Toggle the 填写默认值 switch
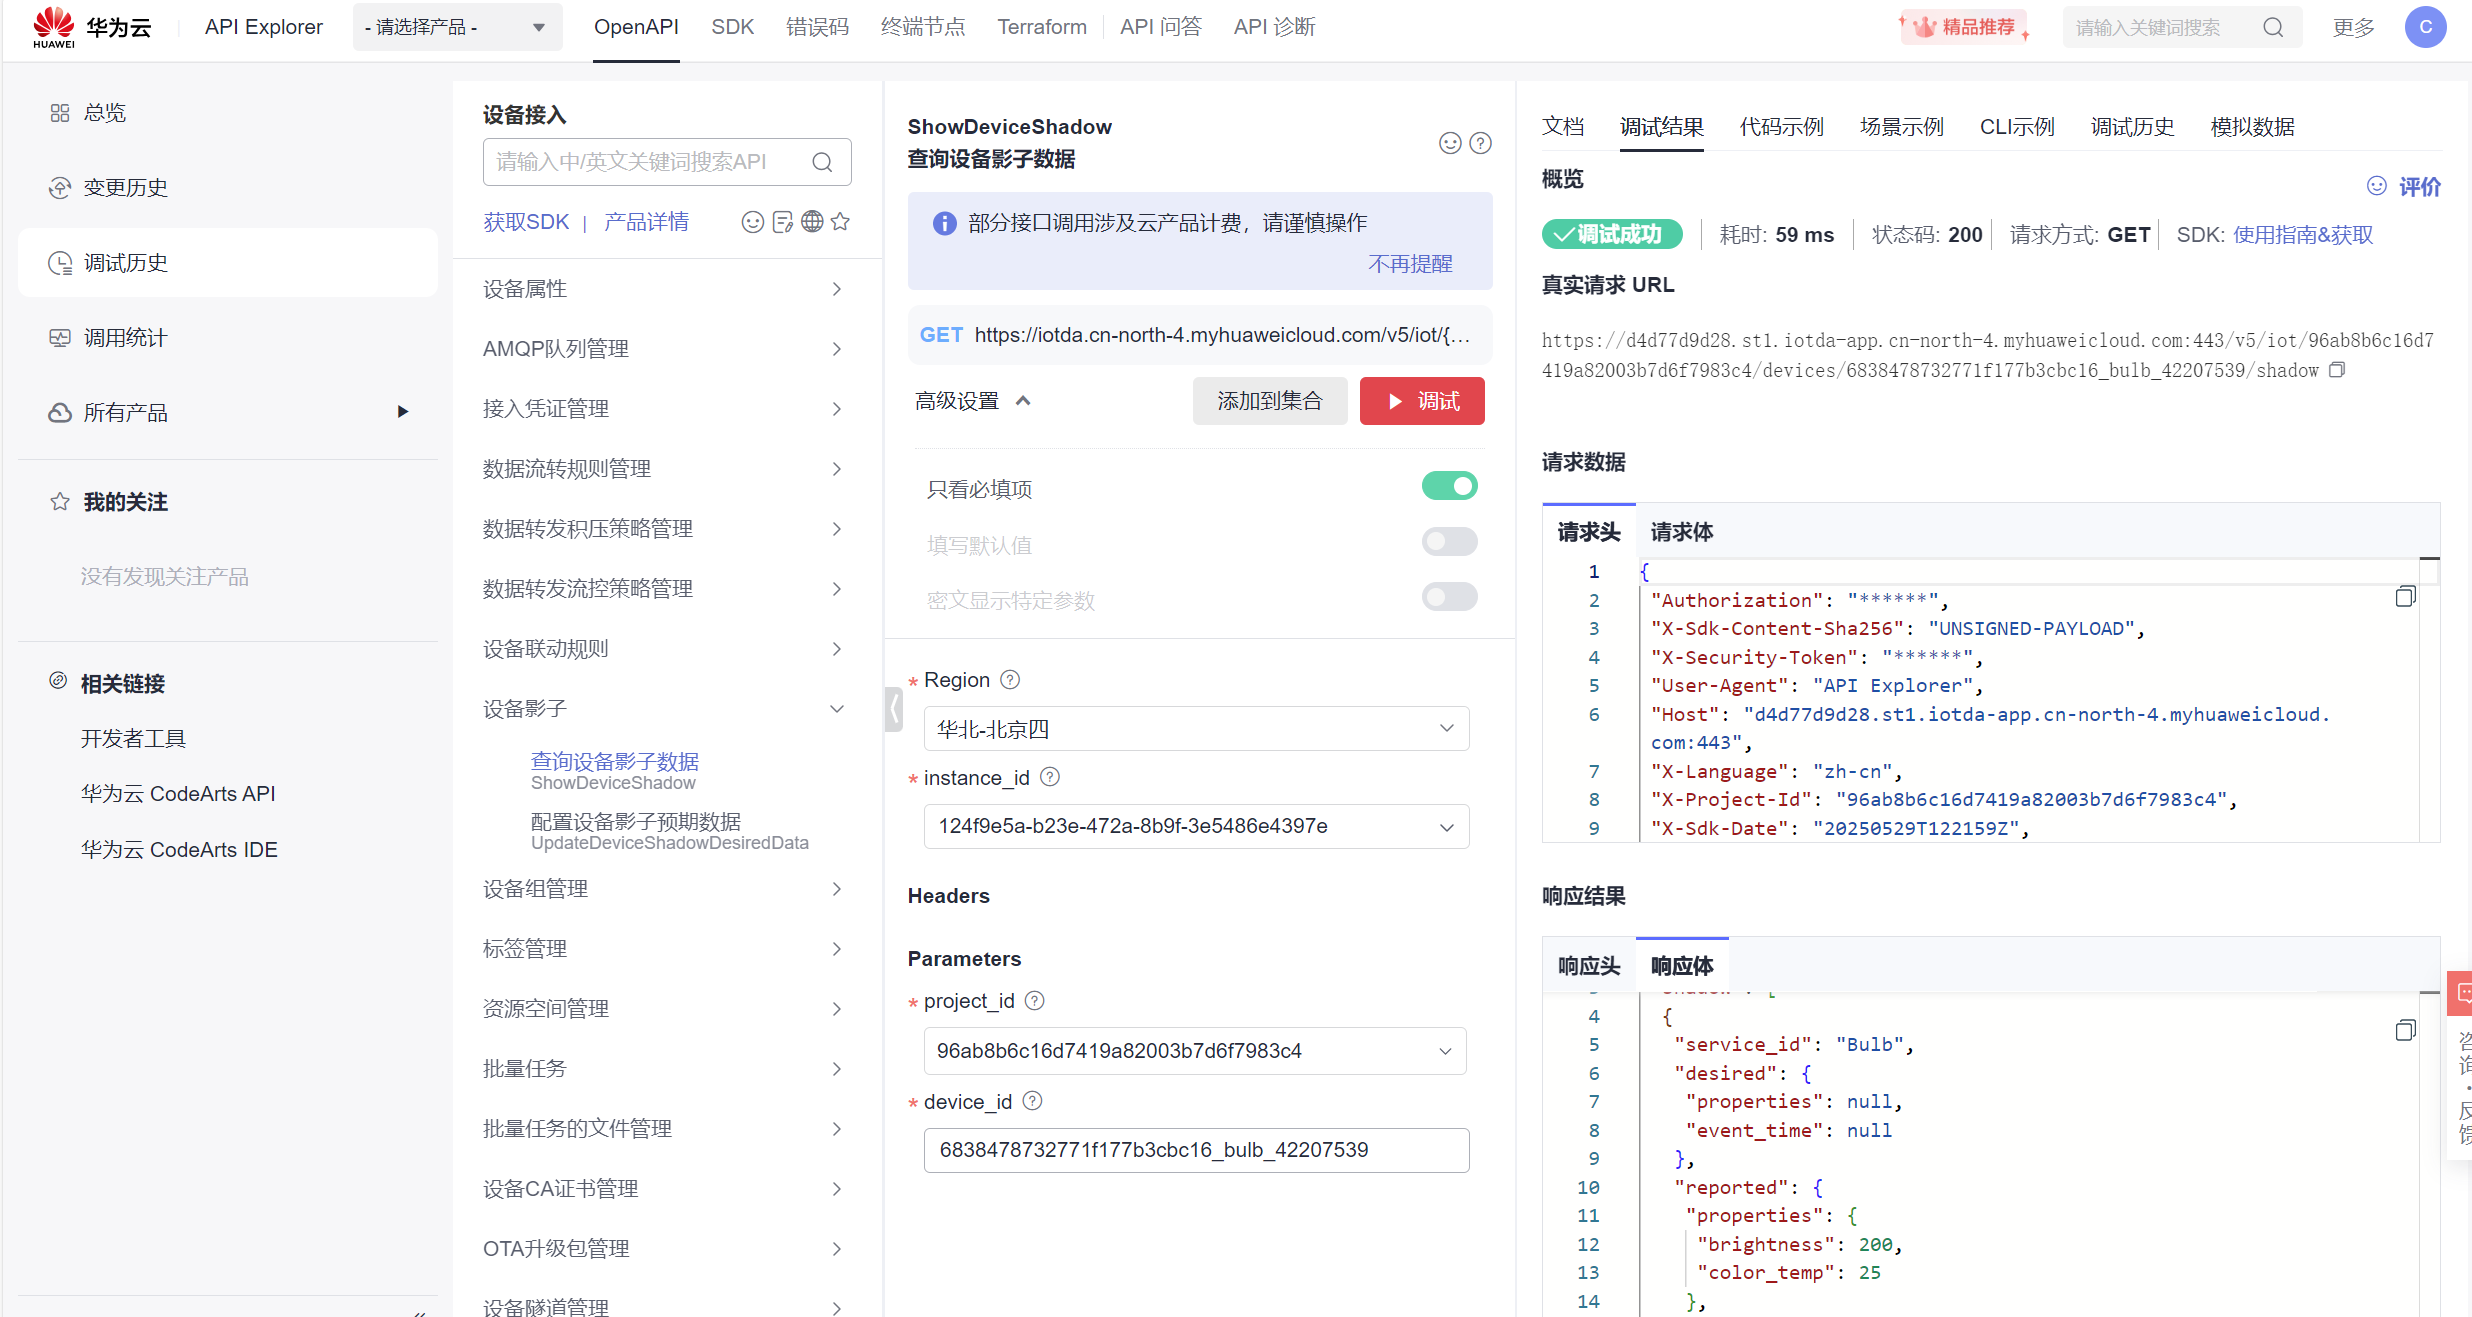The height and width of the screenshot is (1317, 2472). (x=1449, y=542)
